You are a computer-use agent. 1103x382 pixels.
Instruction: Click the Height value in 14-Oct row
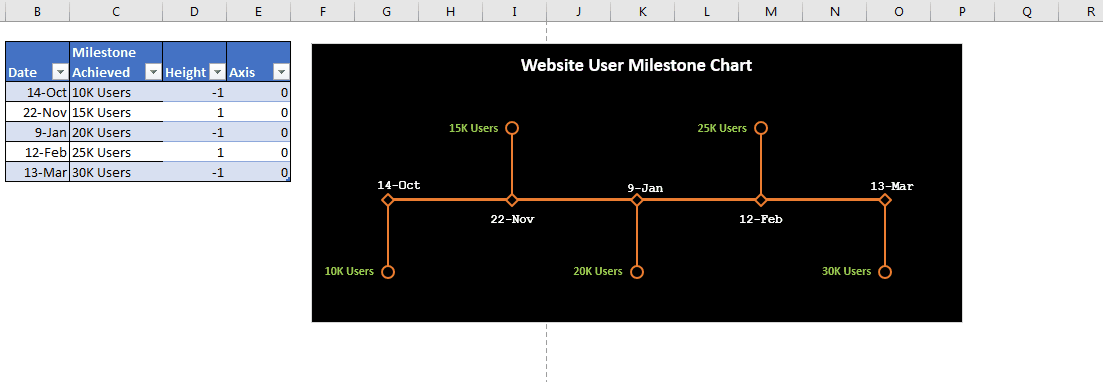(195, 92)
